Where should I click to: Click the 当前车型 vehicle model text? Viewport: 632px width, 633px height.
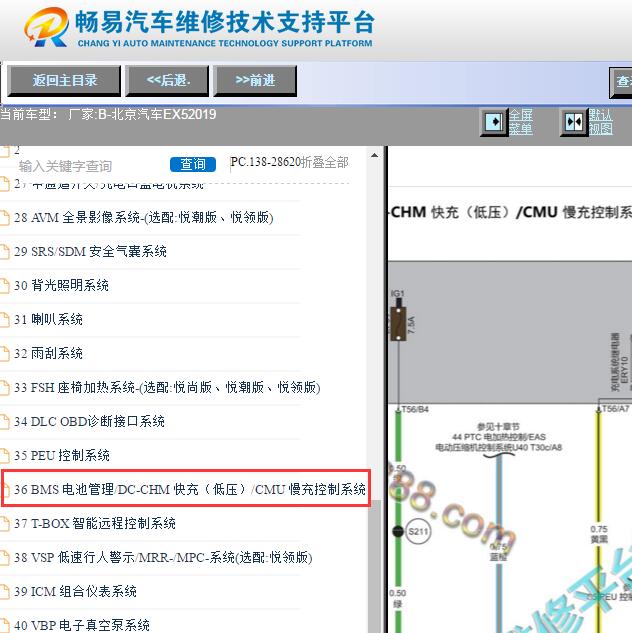108,115
